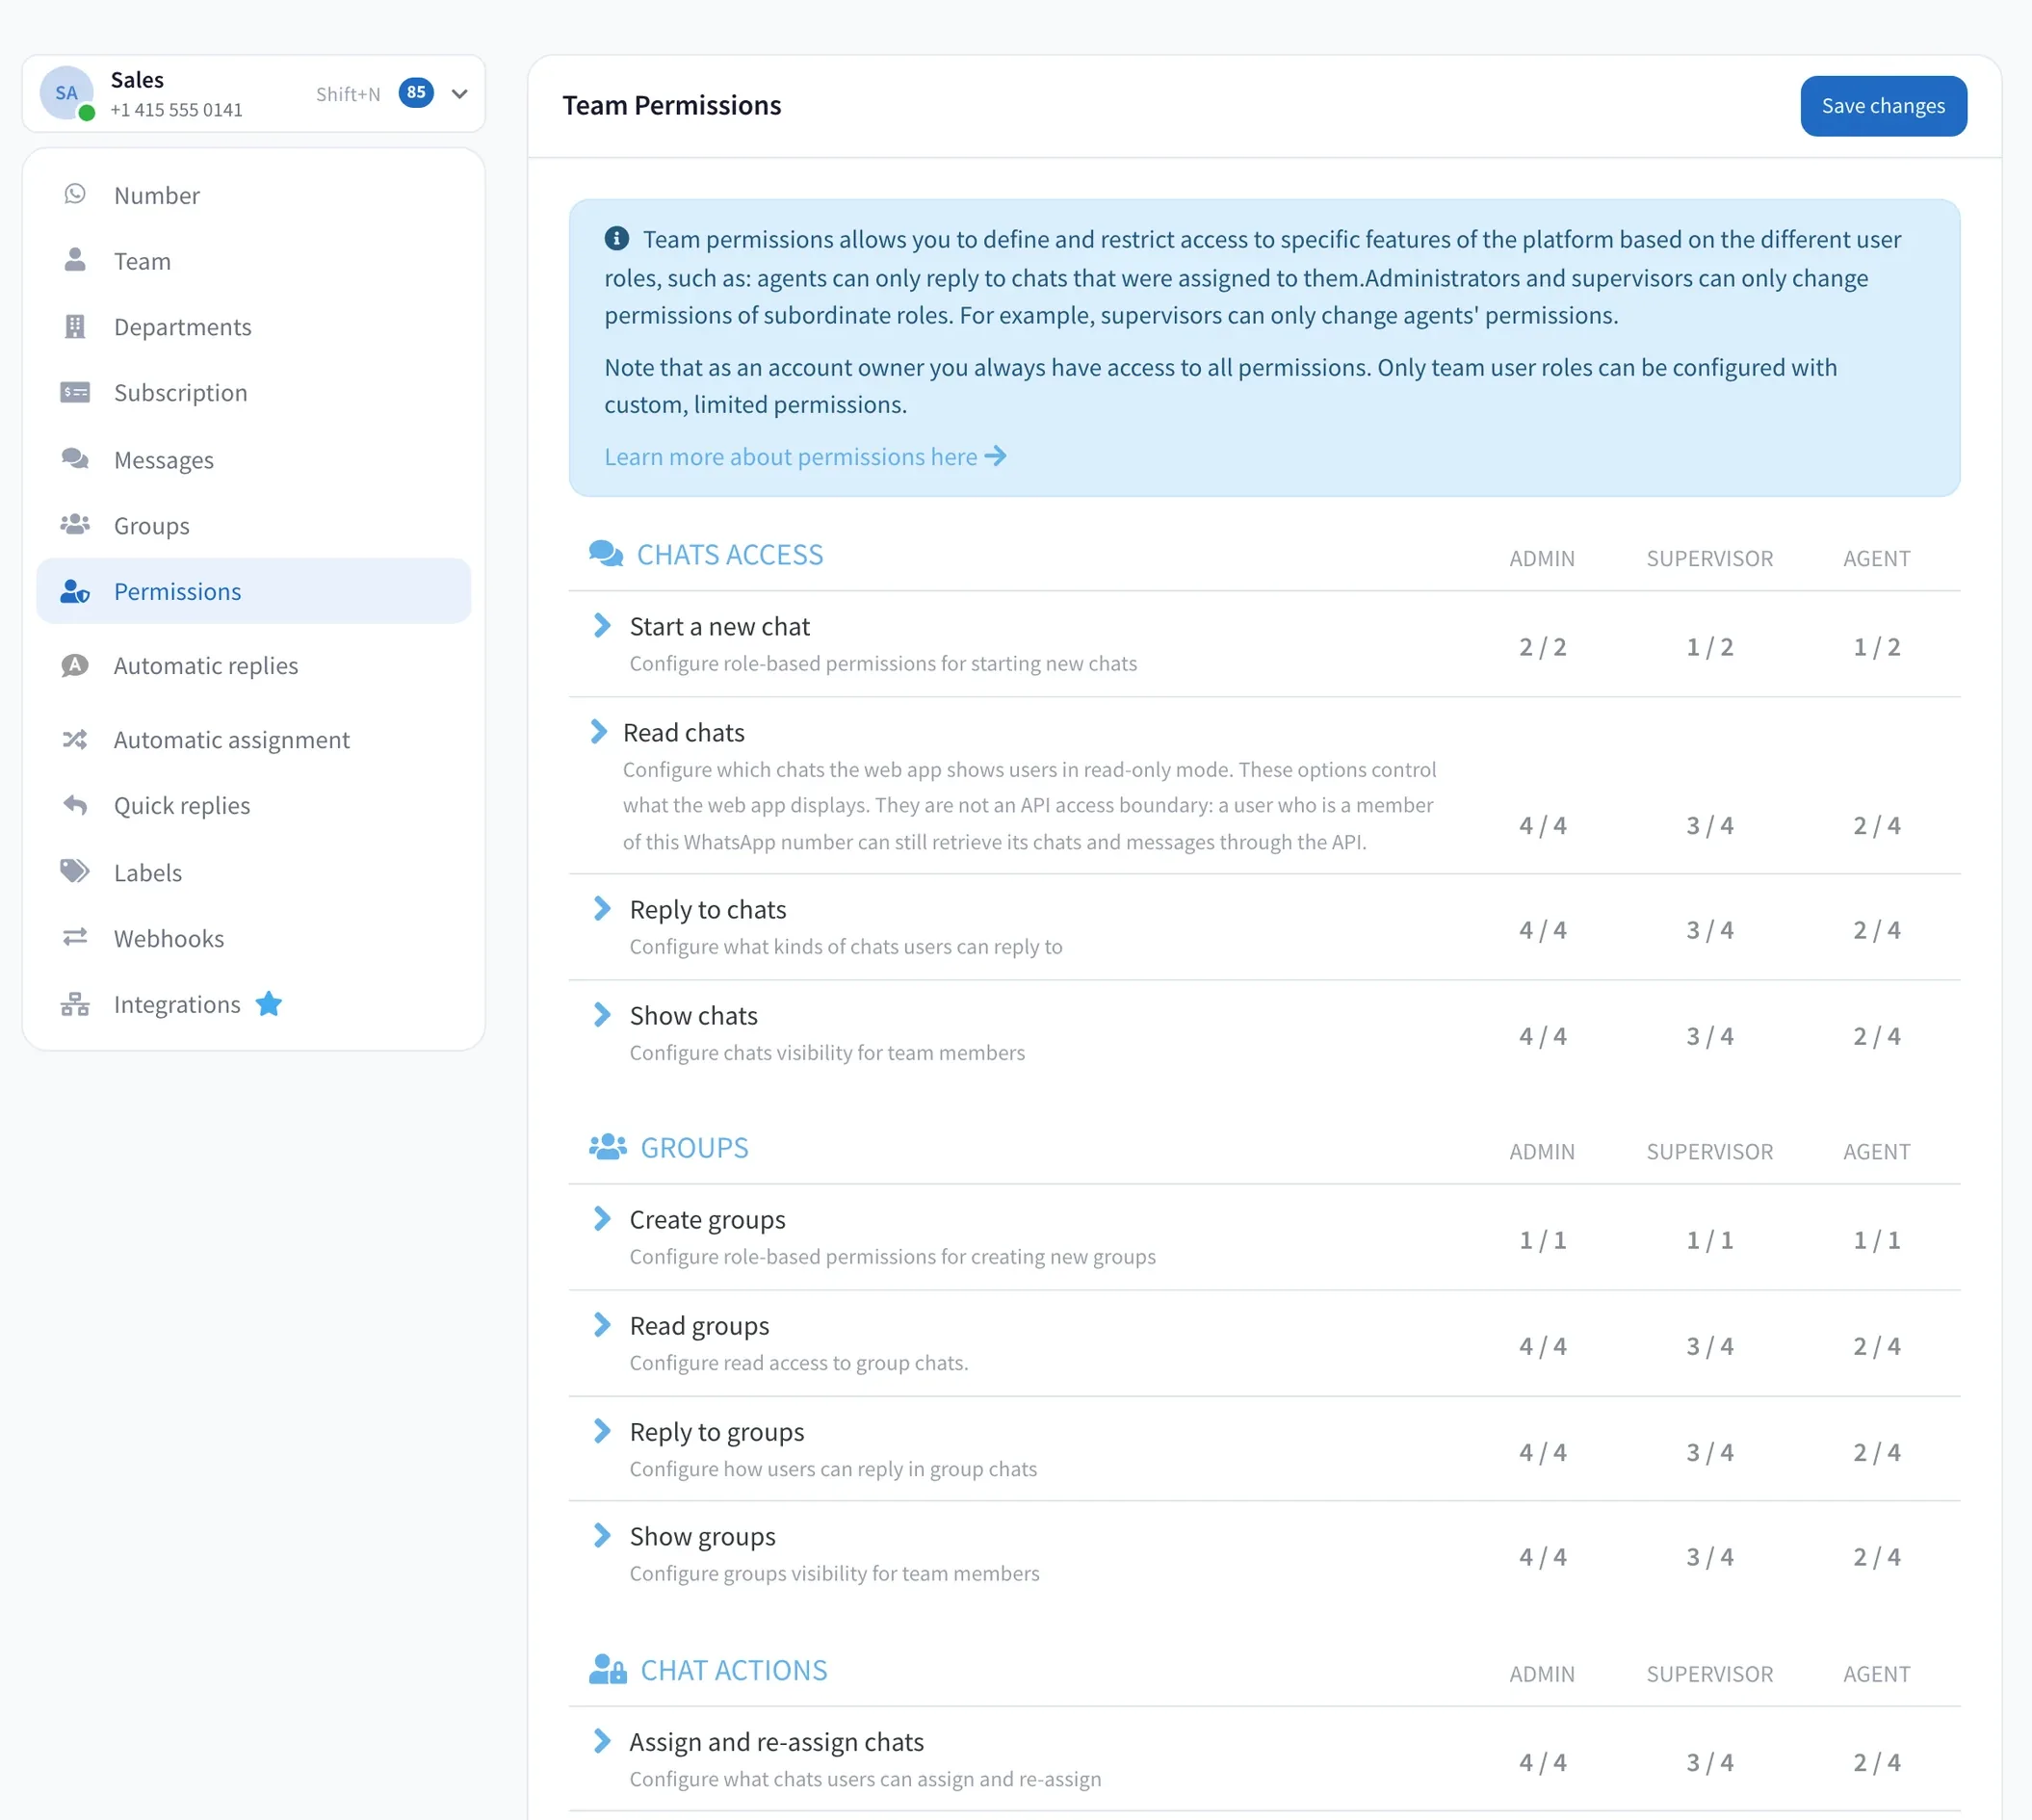
Task: Expand the Assign and re-assign chats row
Action: click(602, 1741)
